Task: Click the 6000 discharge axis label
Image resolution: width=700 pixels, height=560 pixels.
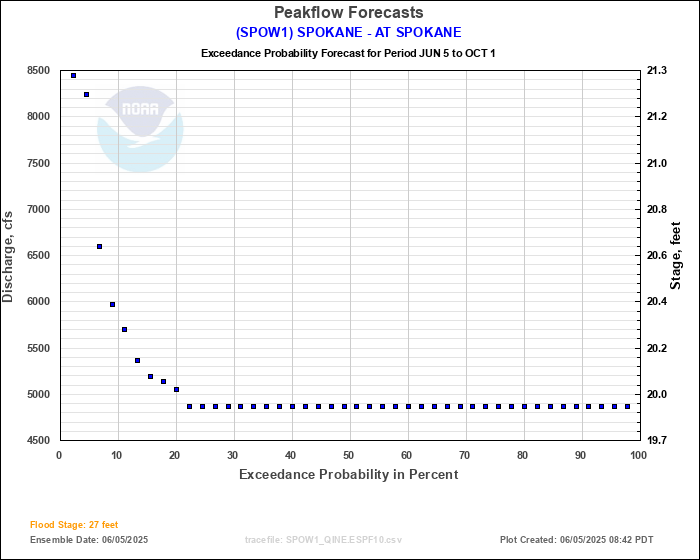Action: point(38,301)
